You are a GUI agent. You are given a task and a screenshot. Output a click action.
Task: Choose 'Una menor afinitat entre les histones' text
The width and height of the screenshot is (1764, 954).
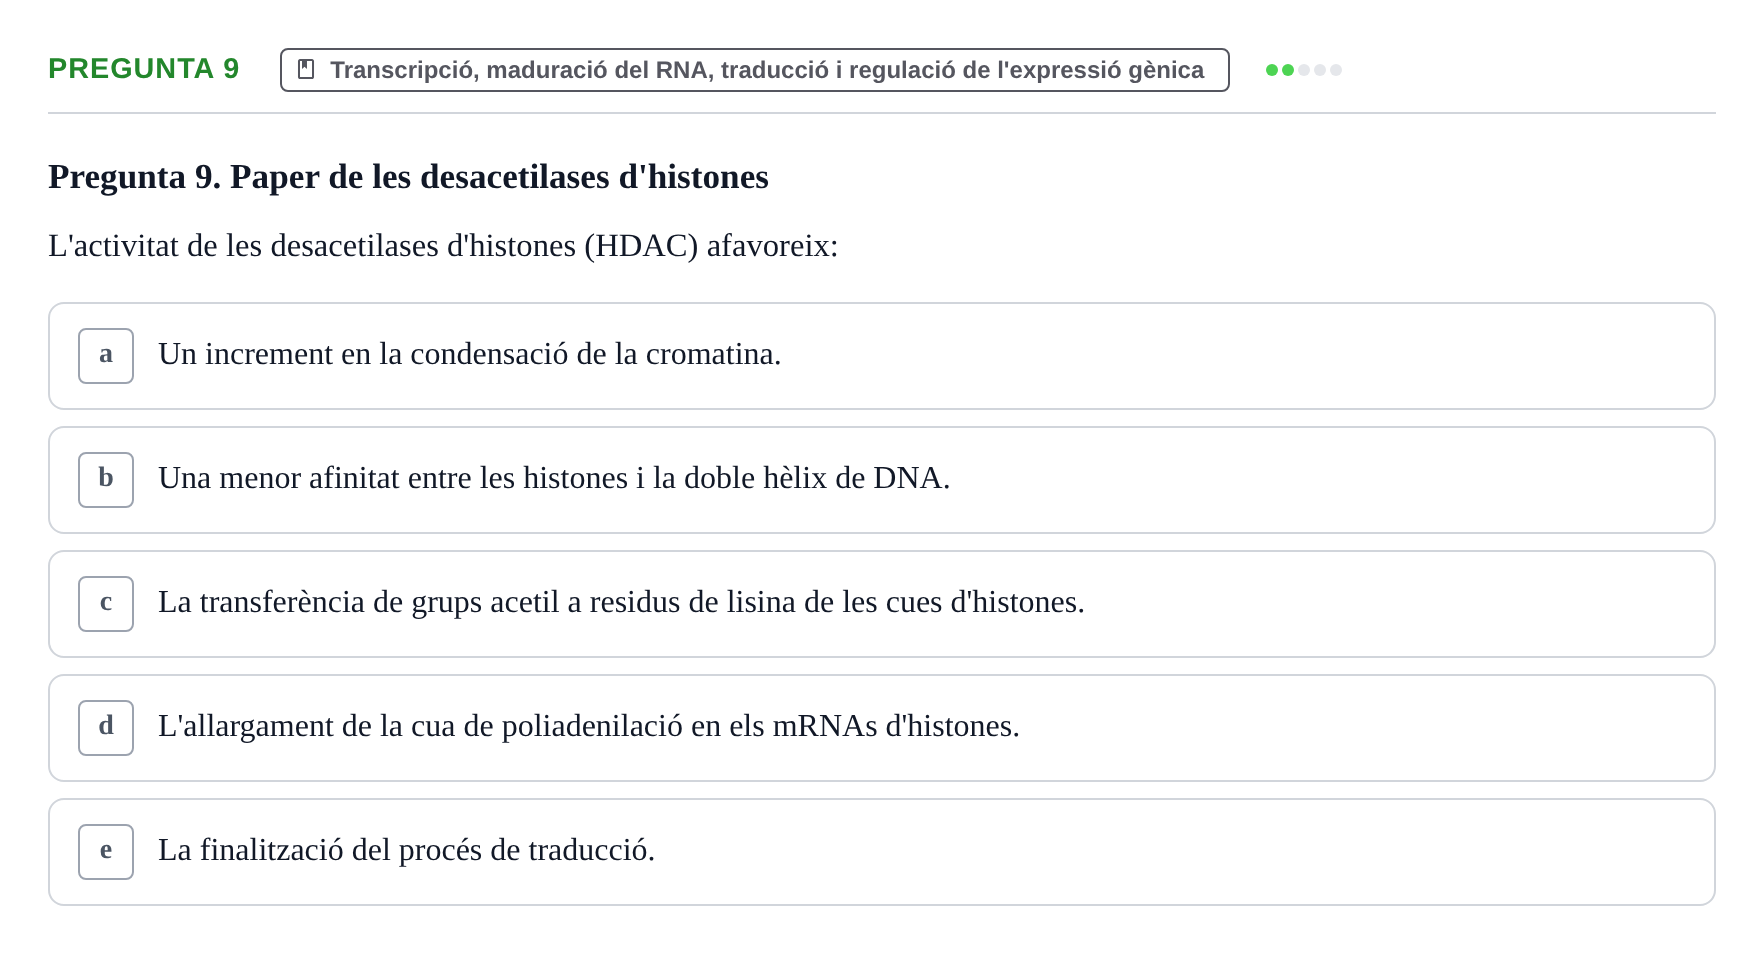pyautogui.click(x=554, y=478)
